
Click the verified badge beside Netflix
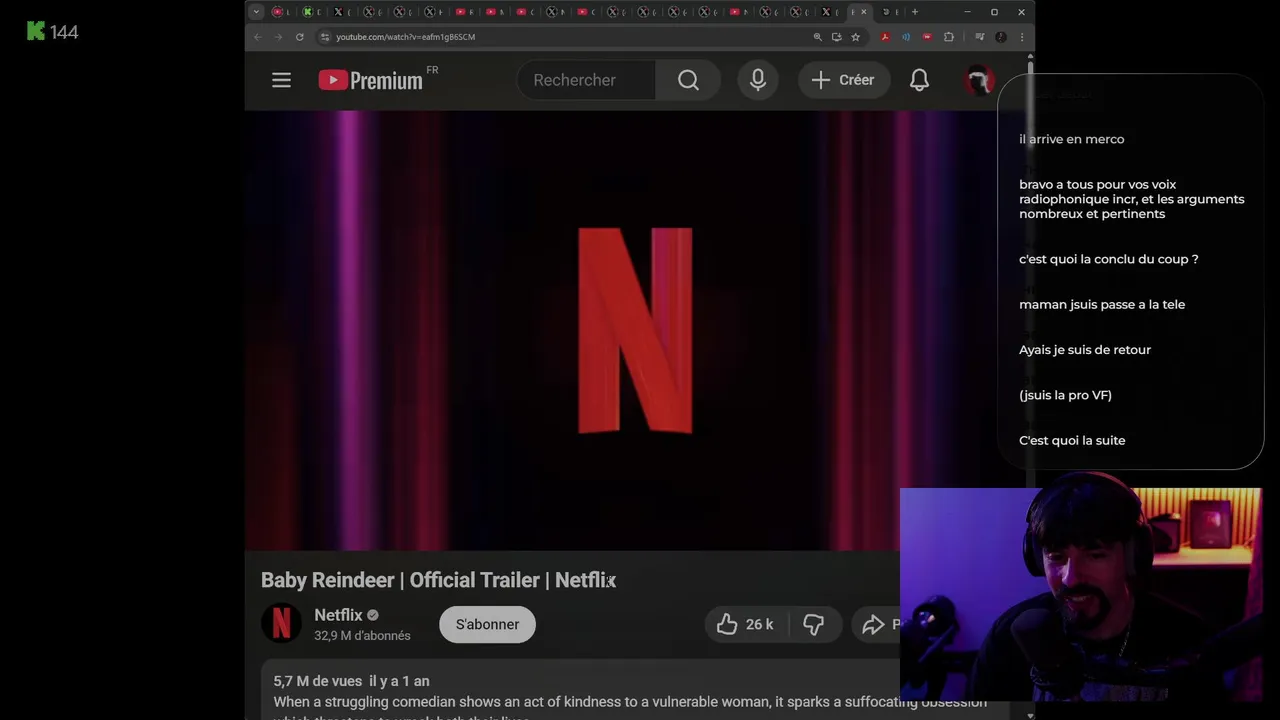pyautogui.click(x=373, y=615)
